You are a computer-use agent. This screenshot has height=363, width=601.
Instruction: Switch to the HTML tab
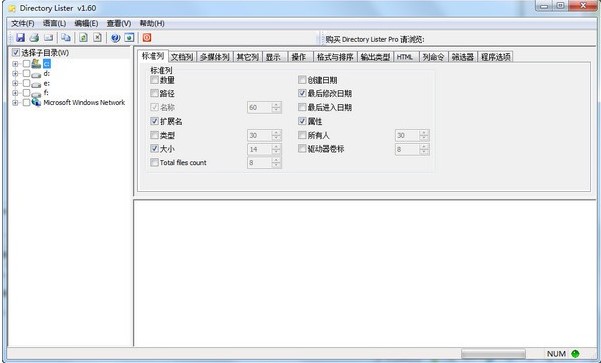(x=405, y=57)
